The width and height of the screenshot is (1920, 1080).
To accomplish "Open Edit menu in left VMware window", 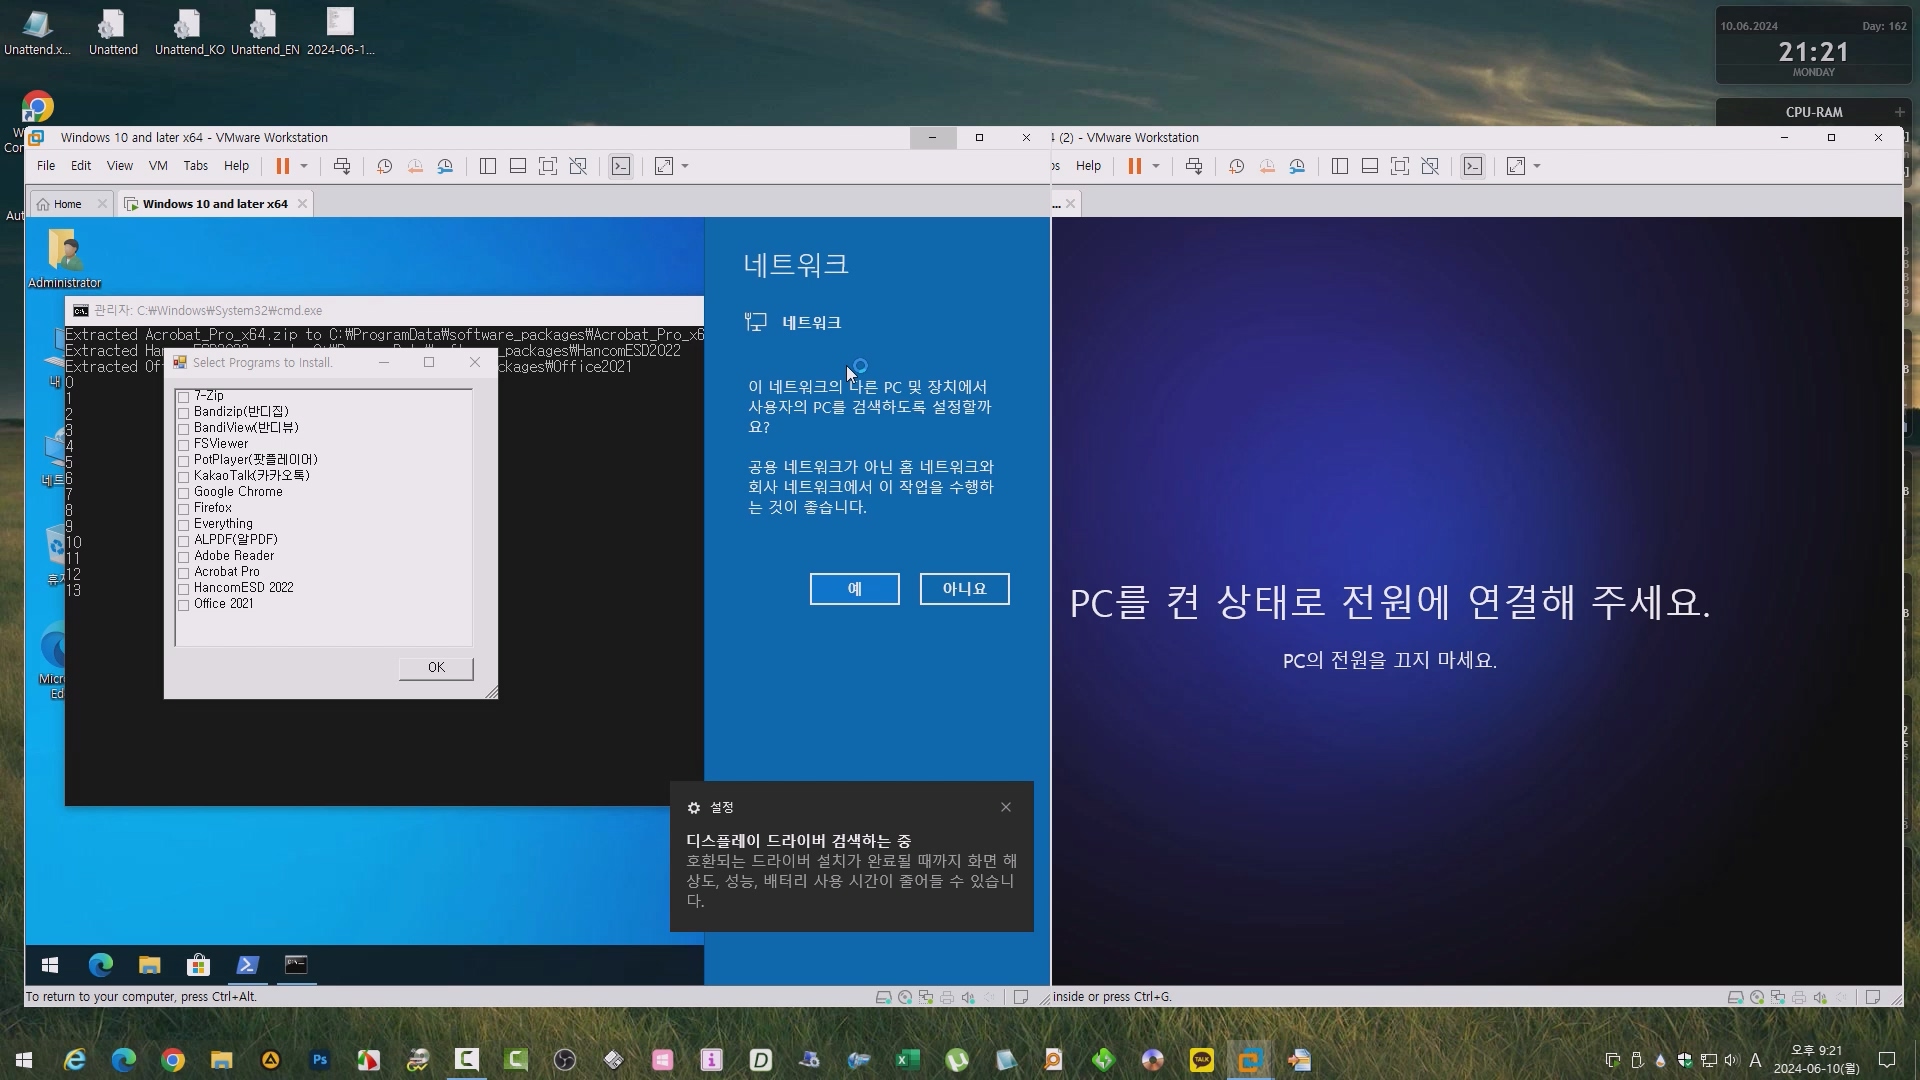I will click(81, 166).
